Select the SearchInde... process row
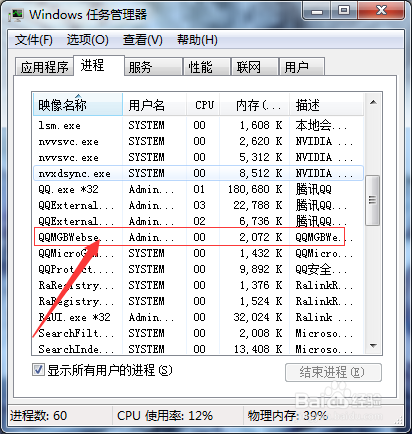 coord(198,349)
